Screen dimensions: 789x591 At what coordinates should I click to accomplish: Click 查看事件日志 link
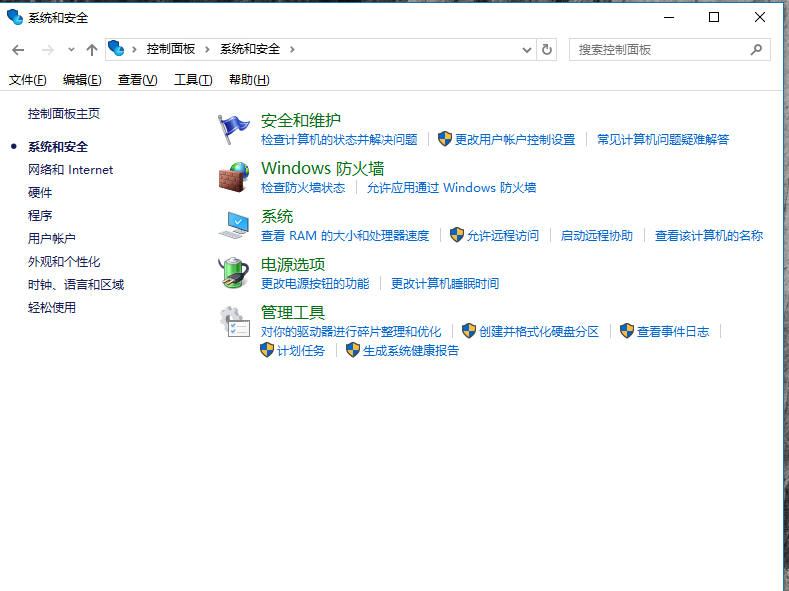click(x=673, y=331)
